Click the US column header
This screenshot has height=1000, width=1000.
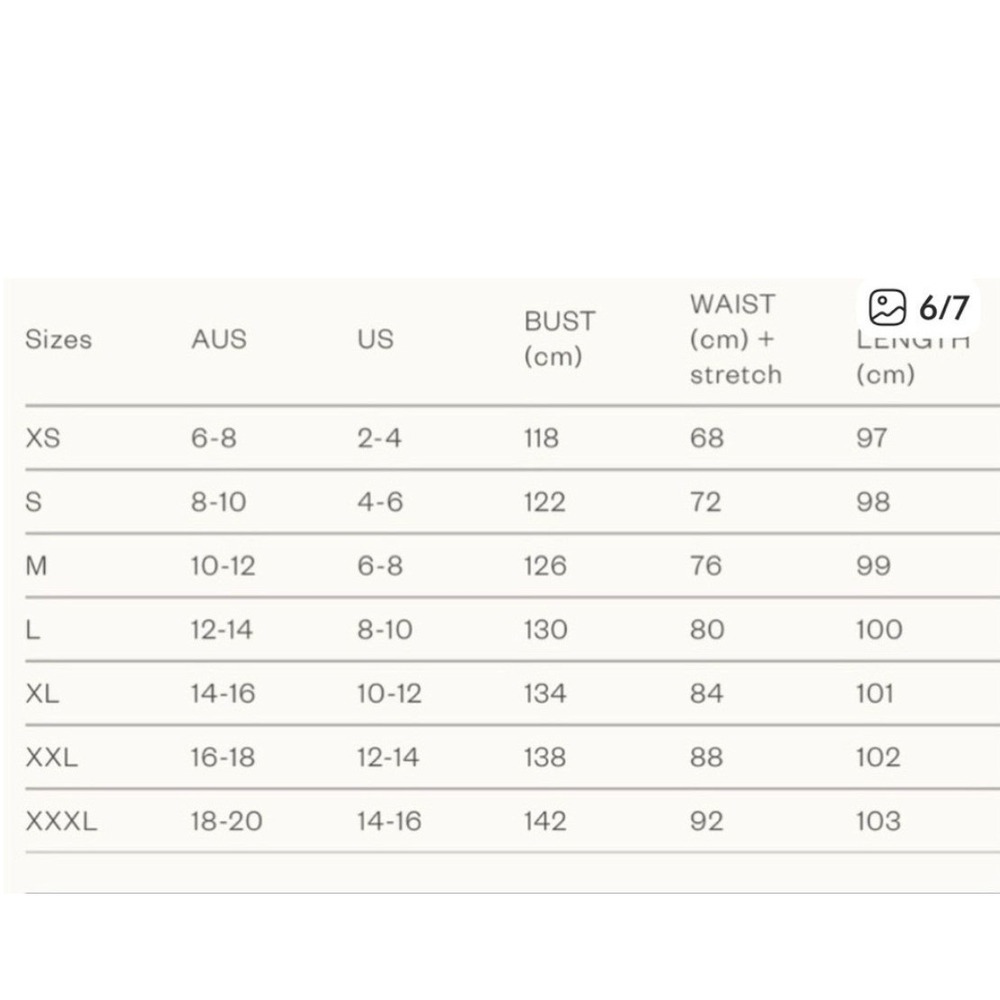click(x=376, y=339)
